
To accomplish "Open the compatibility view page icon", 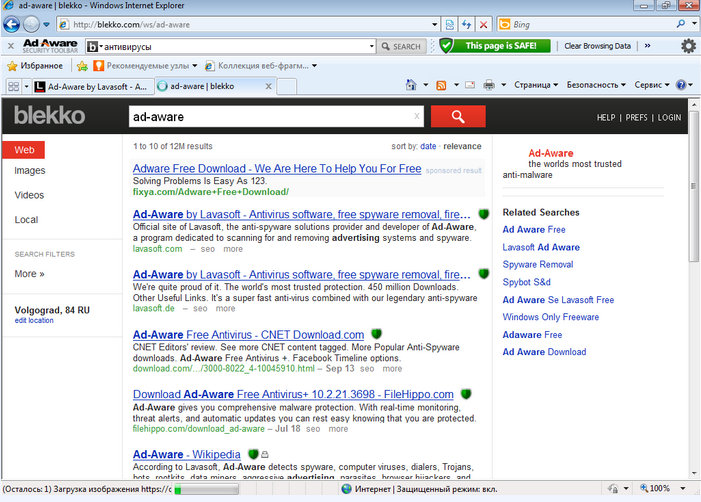I will [449, 25].
